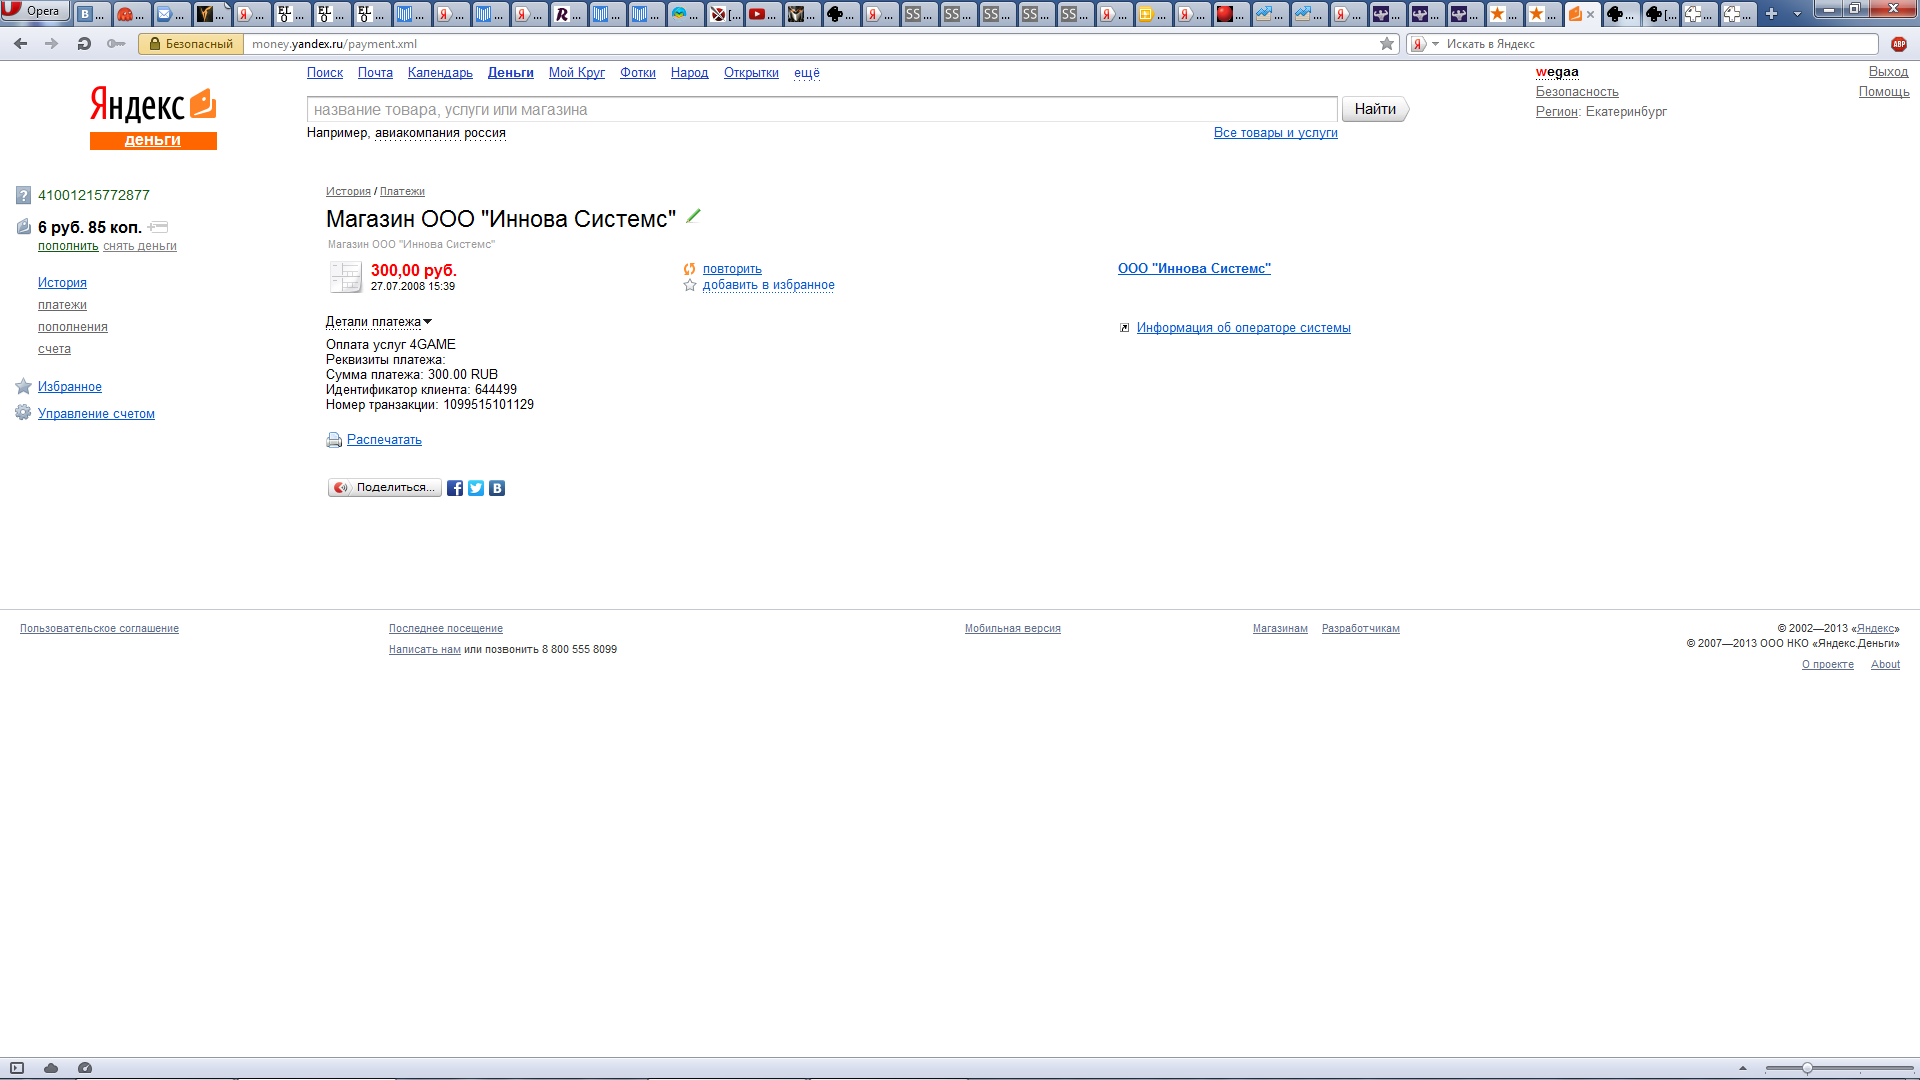1920x1080 pixels.
Task: Click the 'Безопасный' security badge
Action: point(191,44)
